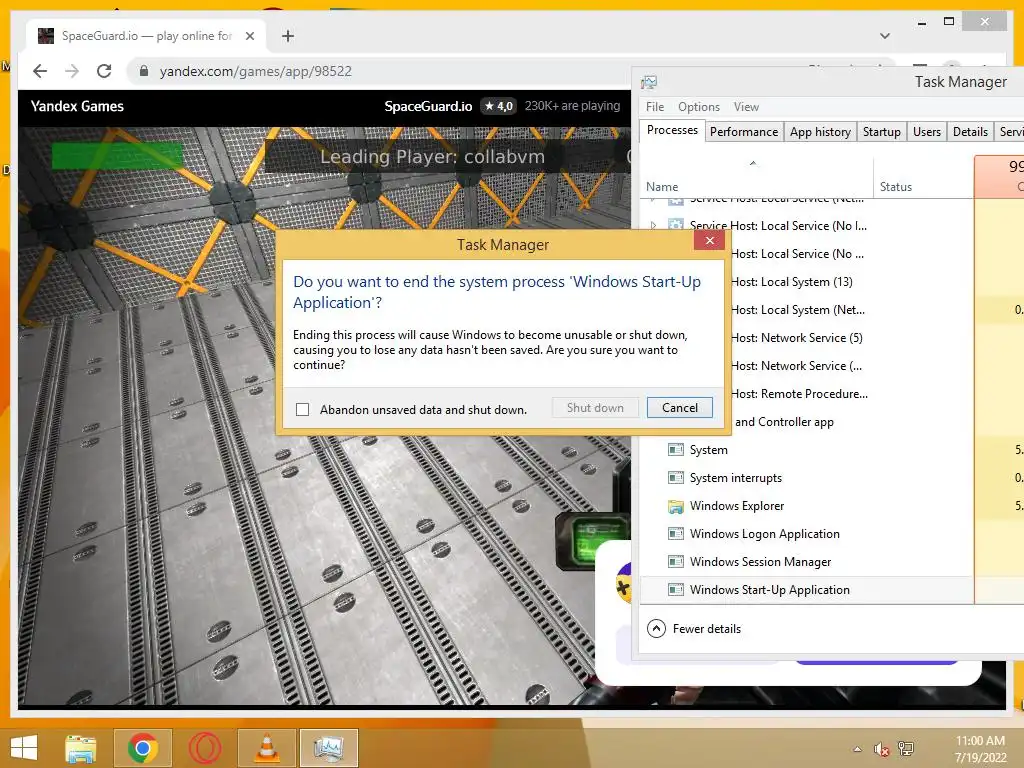Click the System process icon
1024x768 pixels.
(x=676, y=450)
